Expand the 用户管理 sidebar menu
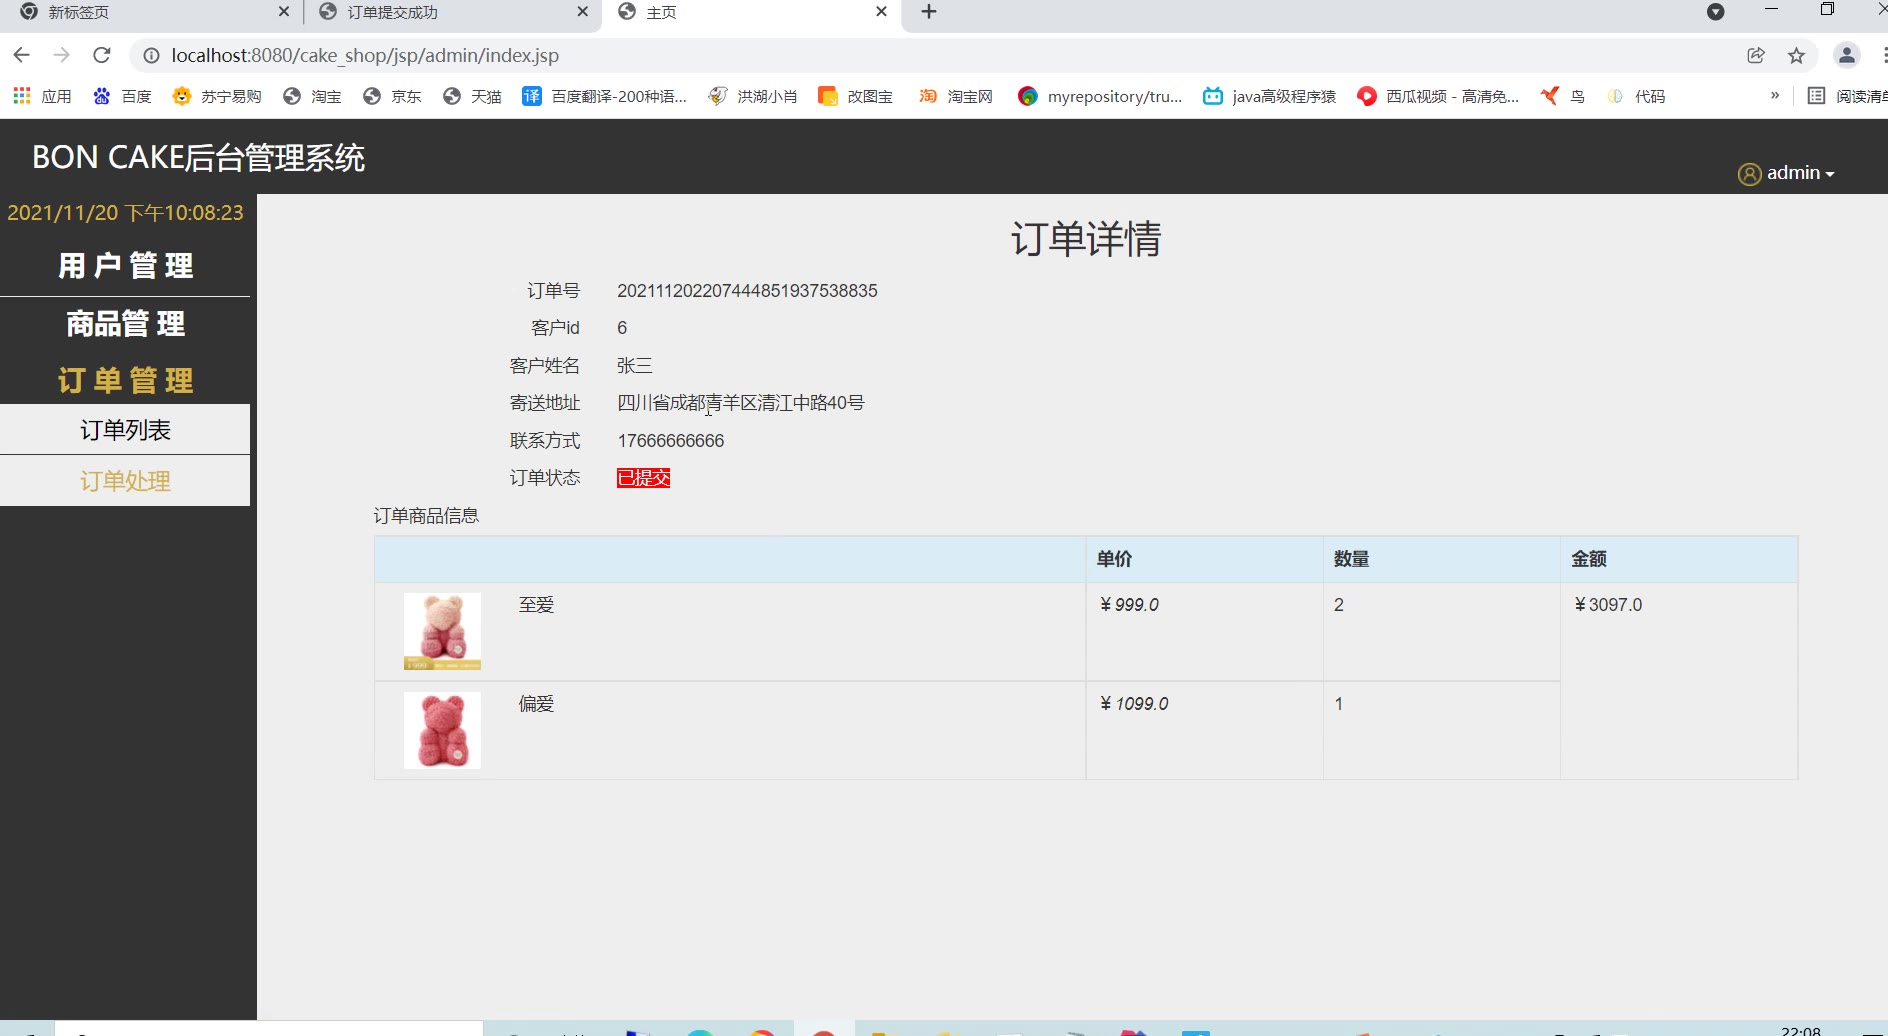Viewport: 1888px width, 1036px height. [125, 266]
